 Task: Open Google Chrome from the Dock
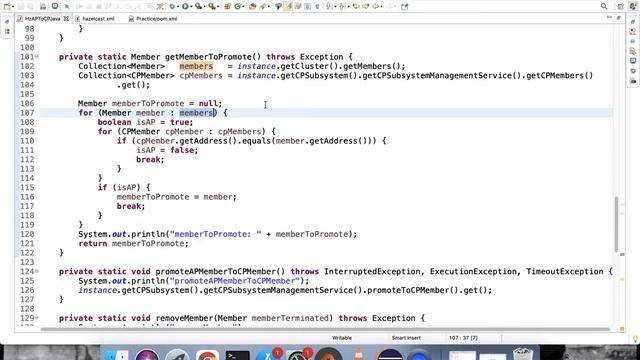coord(207,355)
